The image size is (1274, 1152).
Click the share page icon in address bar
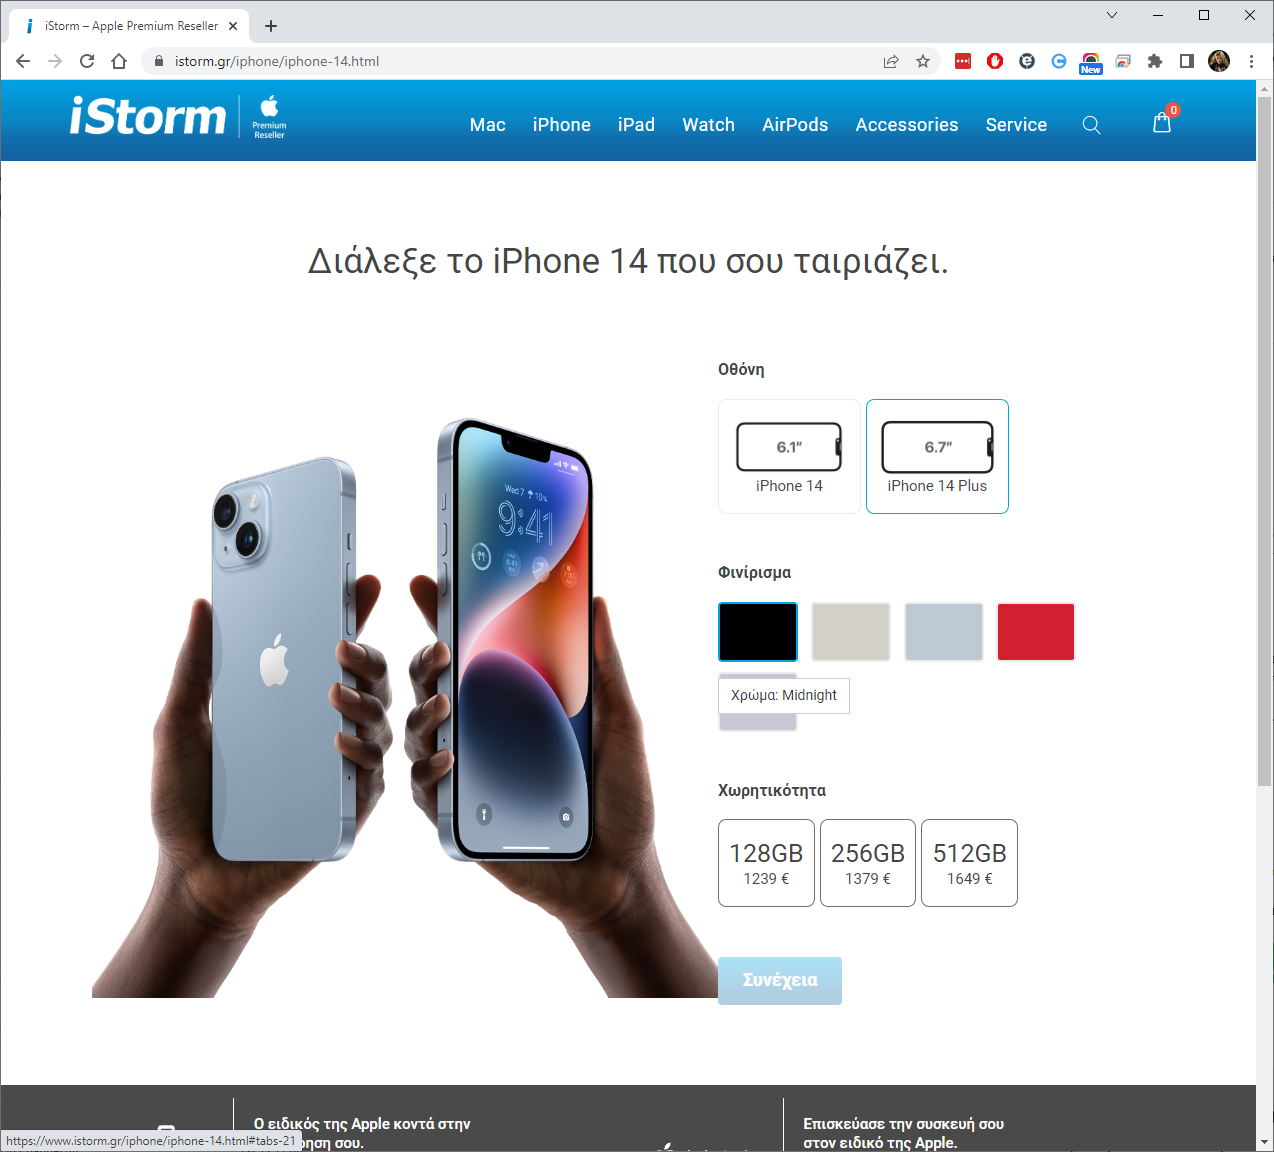click(x=891, y=61)
